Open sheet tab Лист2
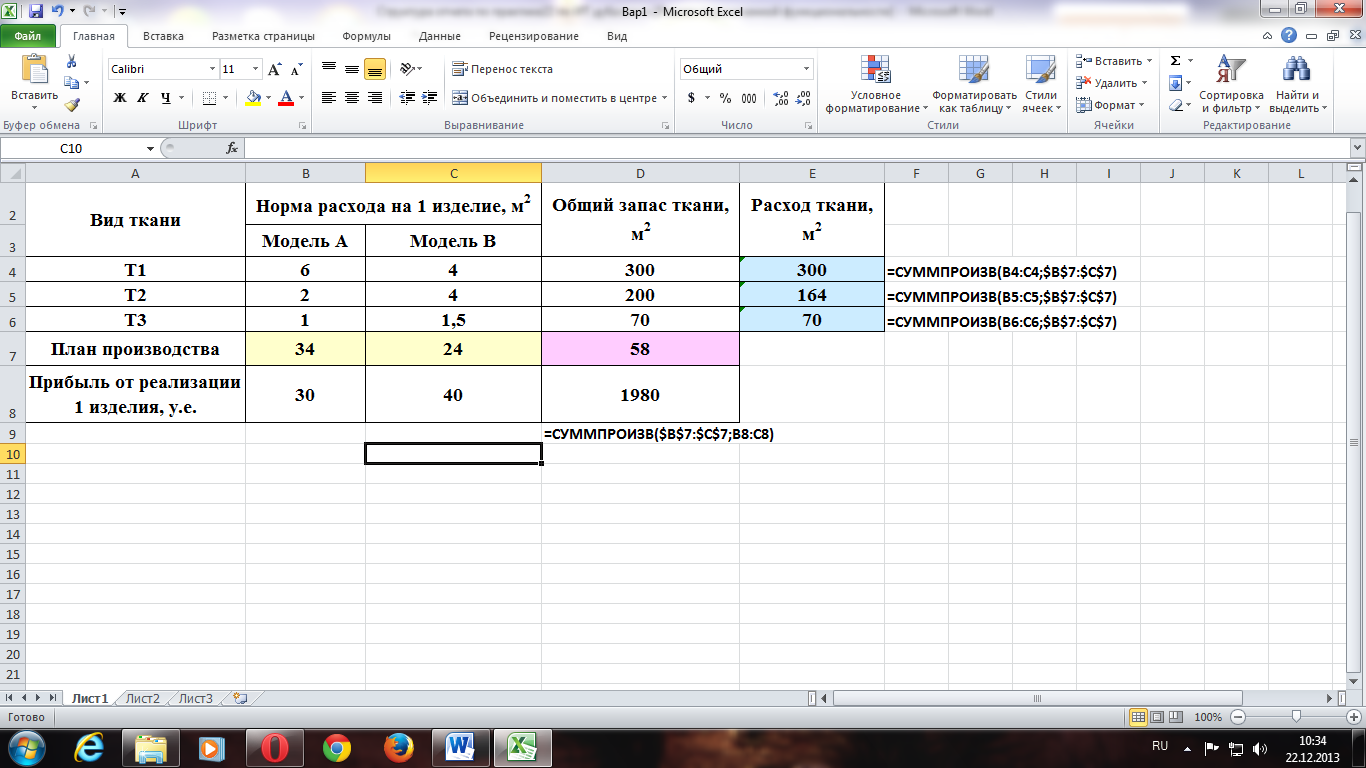 pos(143,699)
